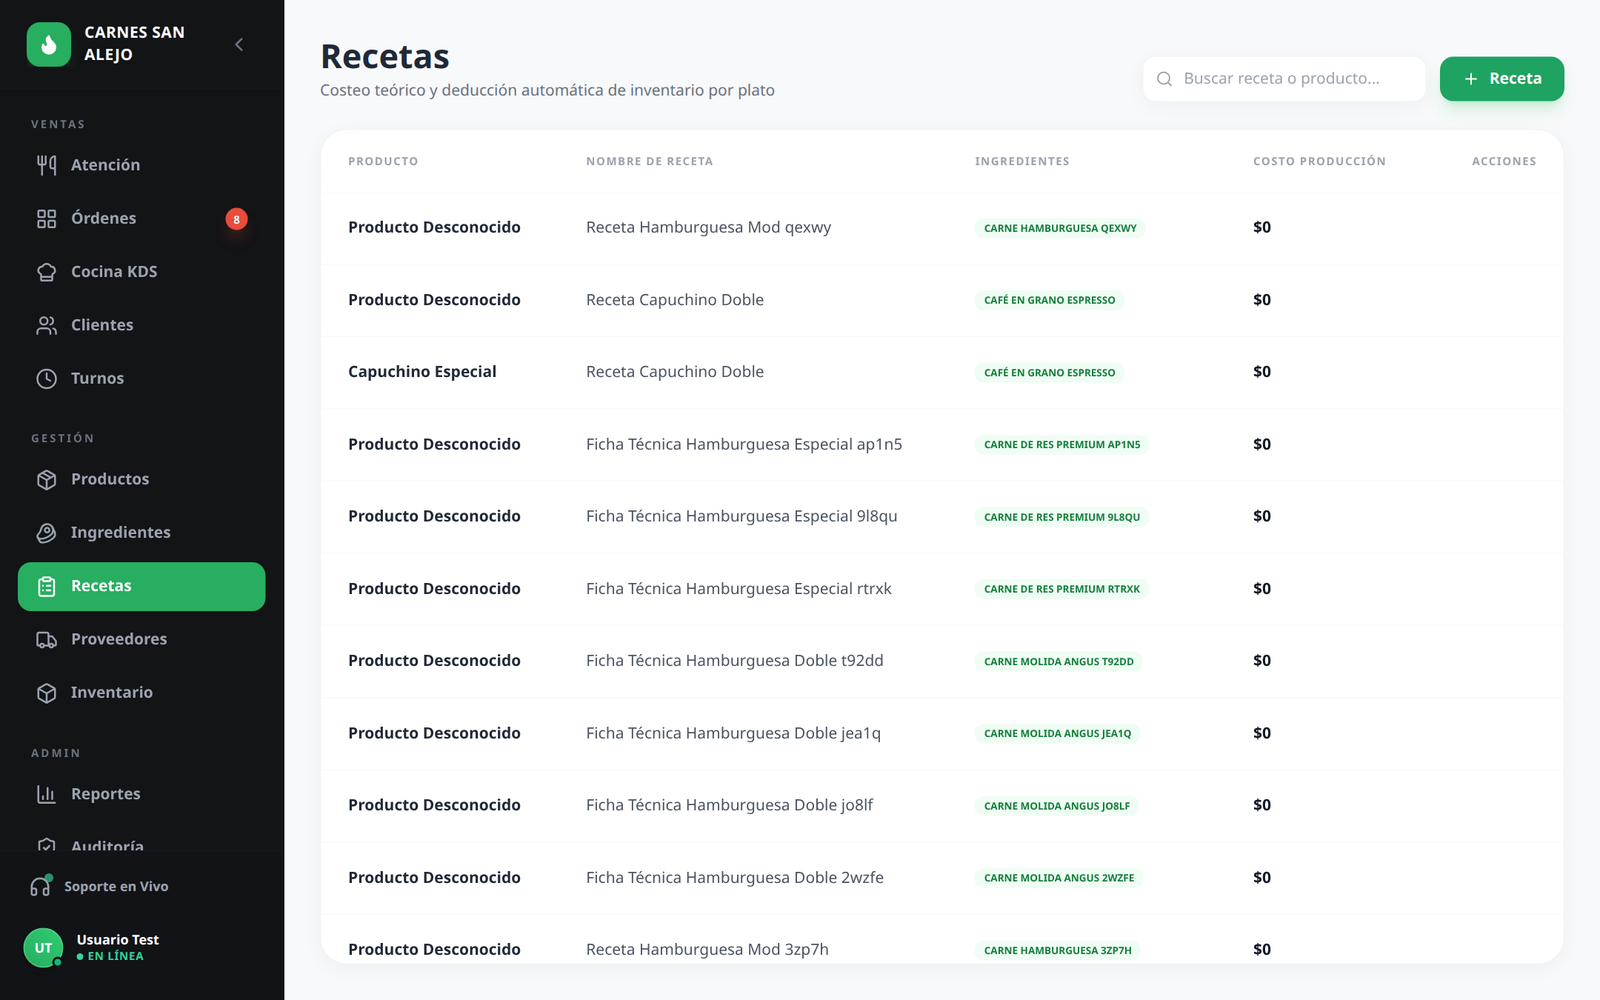Open the Atención menu item

point(141,165)
